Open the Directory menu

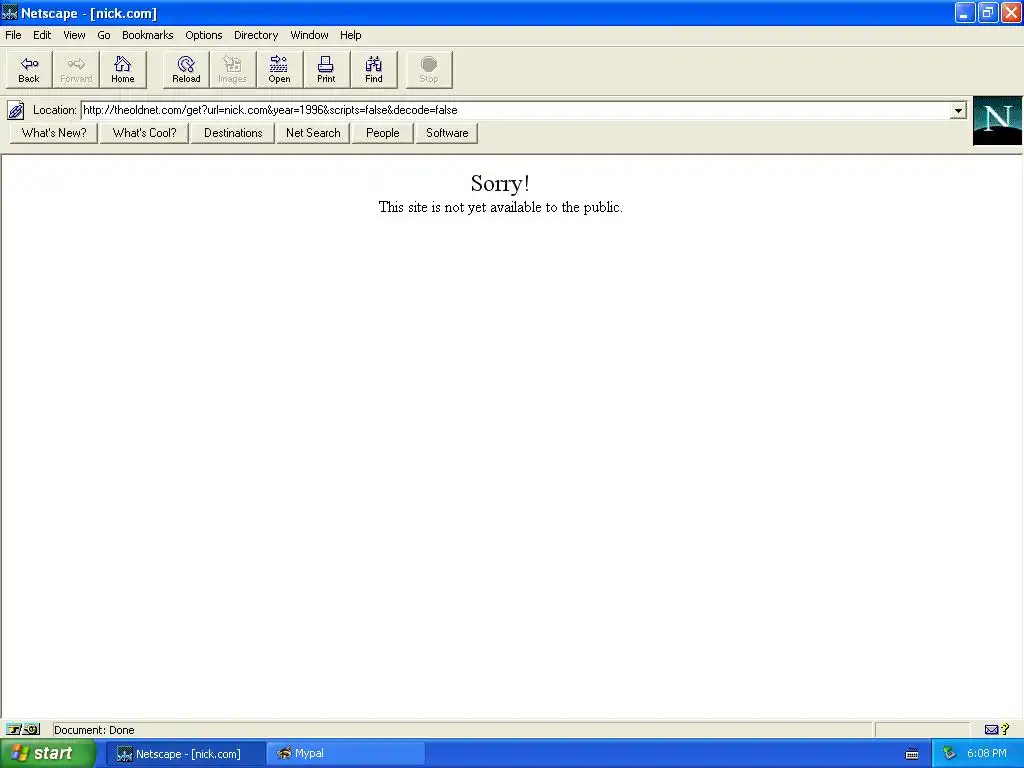click(x=256, y=35)
